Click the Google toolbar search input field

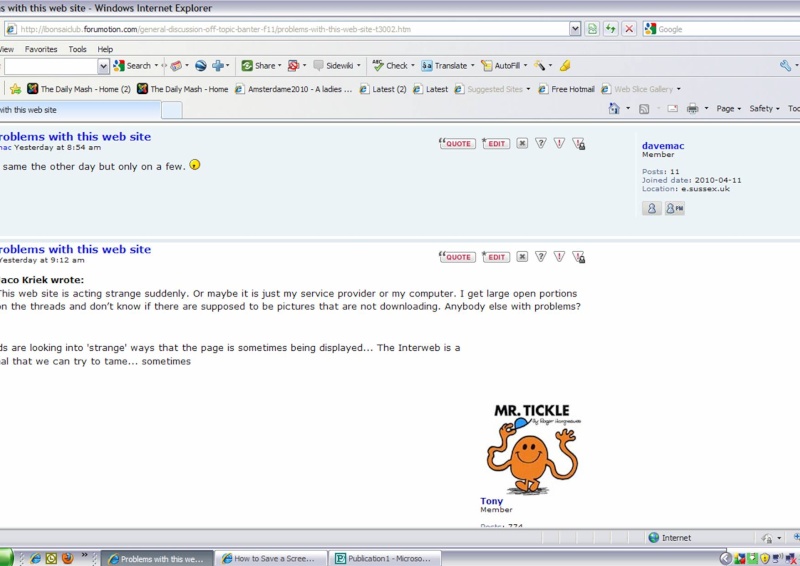(x=51, y=66)
